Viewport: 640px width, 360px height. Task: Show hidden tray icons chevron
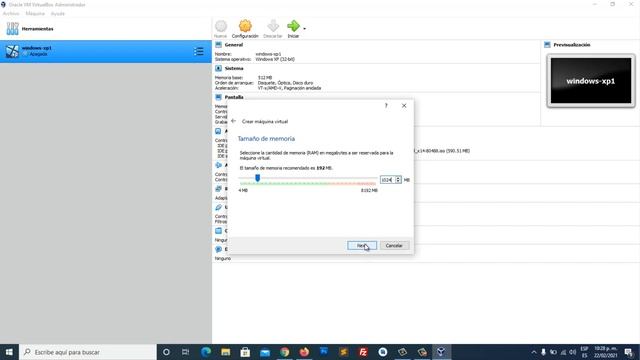click(x=533, y=352)
